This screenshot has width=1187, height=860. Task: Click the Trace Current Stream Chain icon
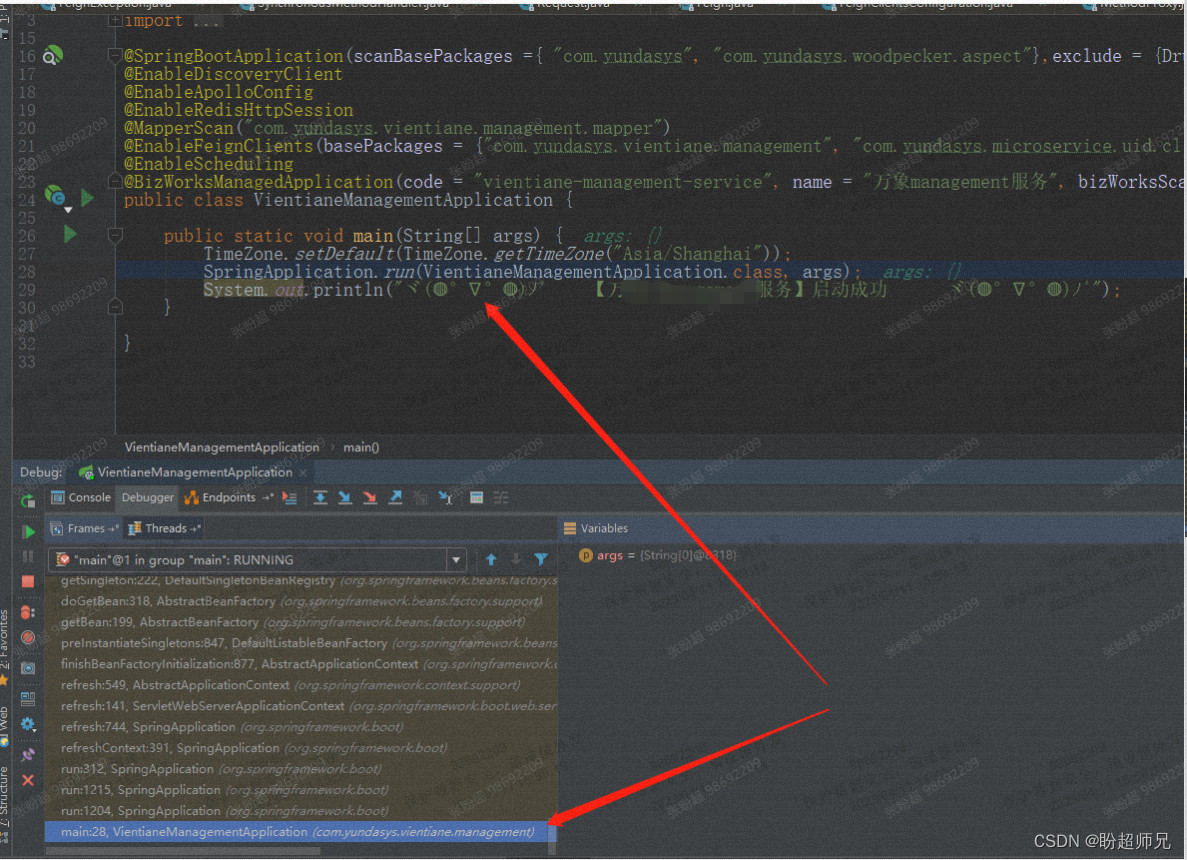pos(501,497)
